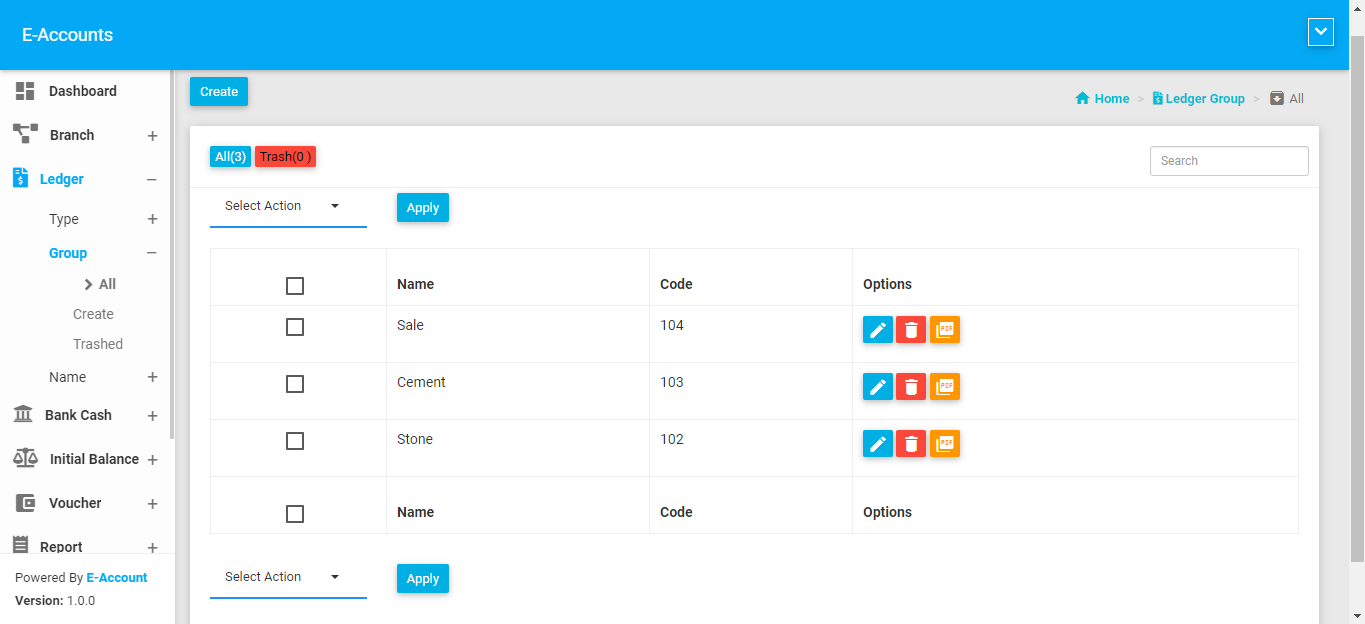Click the red delete icon for Cement
Viewport: 1365px width, 624px height.
click(x=910, y=387)
